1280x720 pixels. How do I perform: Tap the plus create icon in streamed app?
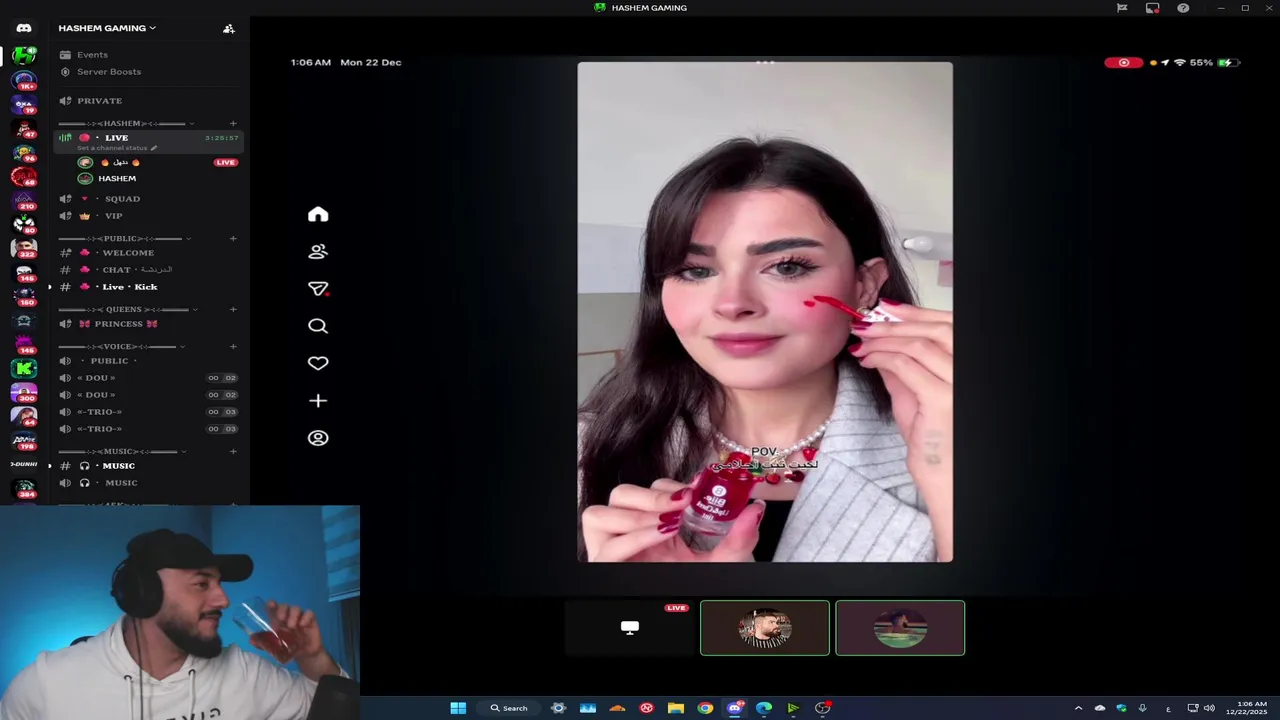318,401
